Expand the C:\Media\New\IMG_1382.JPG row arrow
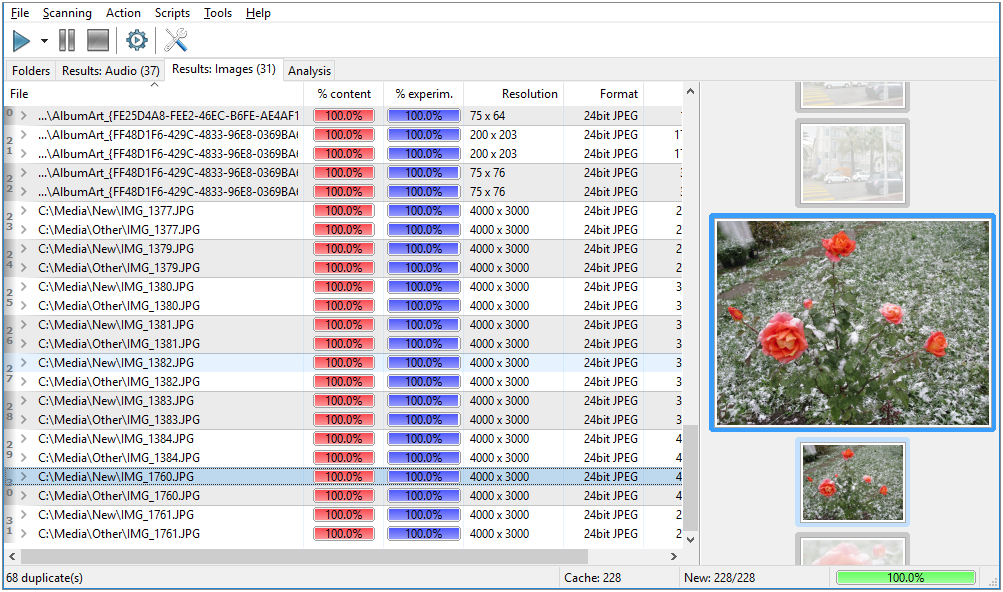This screenshot has width=1003, height=592. coord(23,363)
